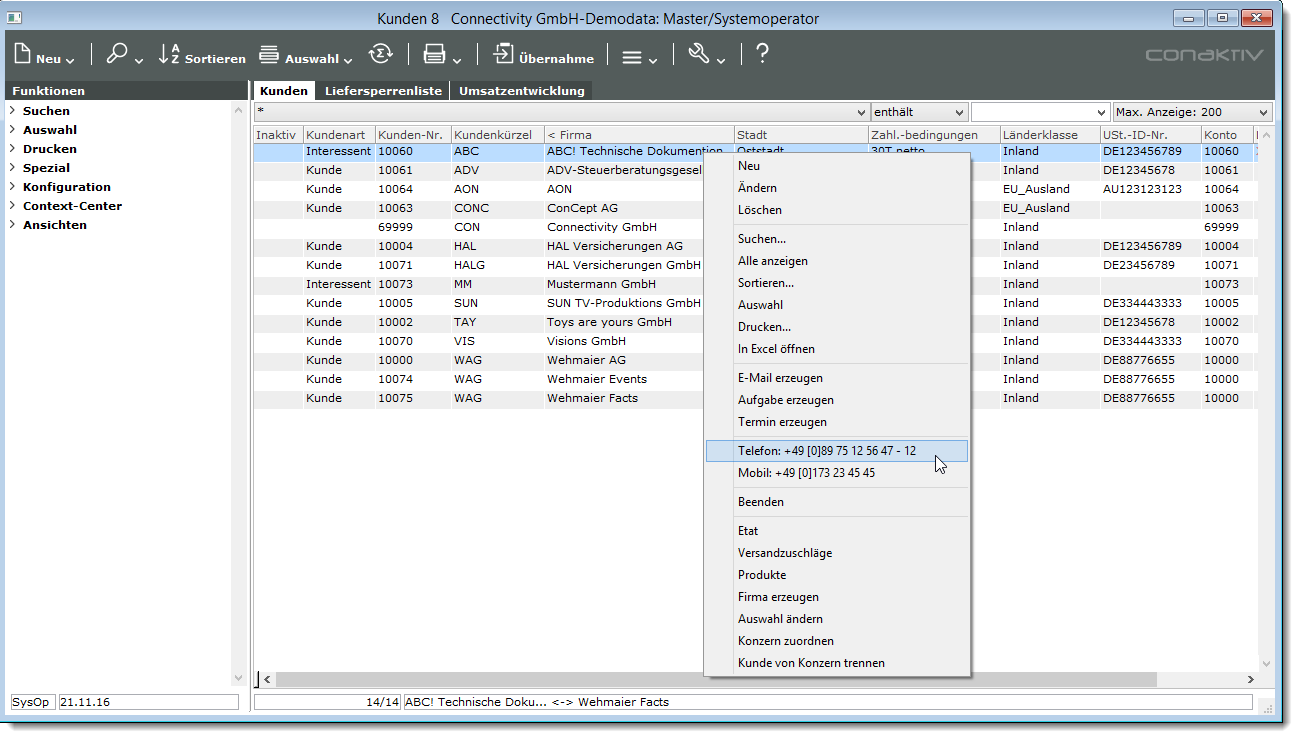The image size is (1298, 738).
Task: Click the sum calculation icon
Action: point(380,55)
